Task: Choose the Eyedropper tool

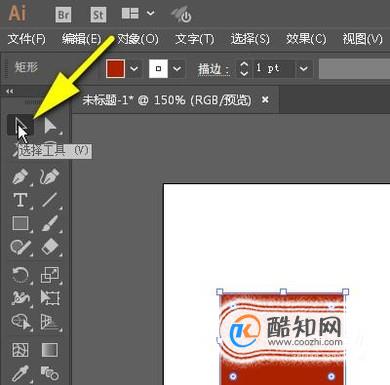Action: point(20,373)
